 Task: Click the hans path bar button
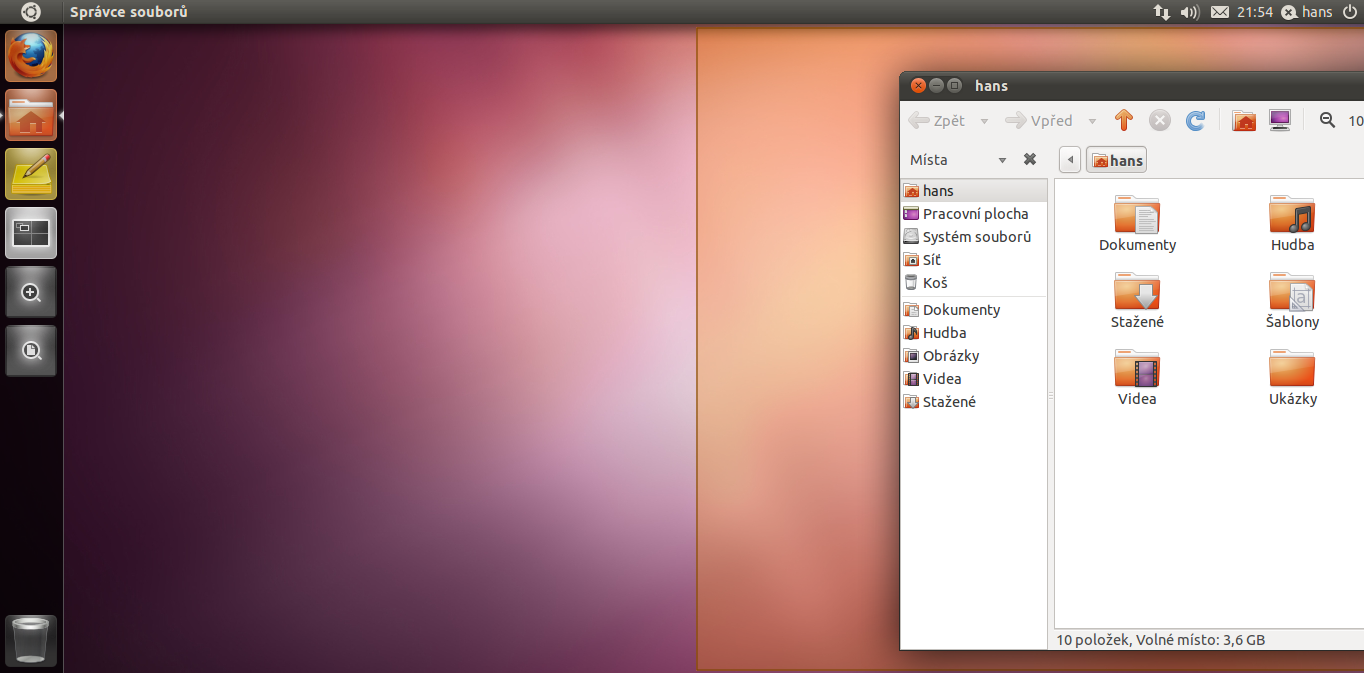point(1116,160)
